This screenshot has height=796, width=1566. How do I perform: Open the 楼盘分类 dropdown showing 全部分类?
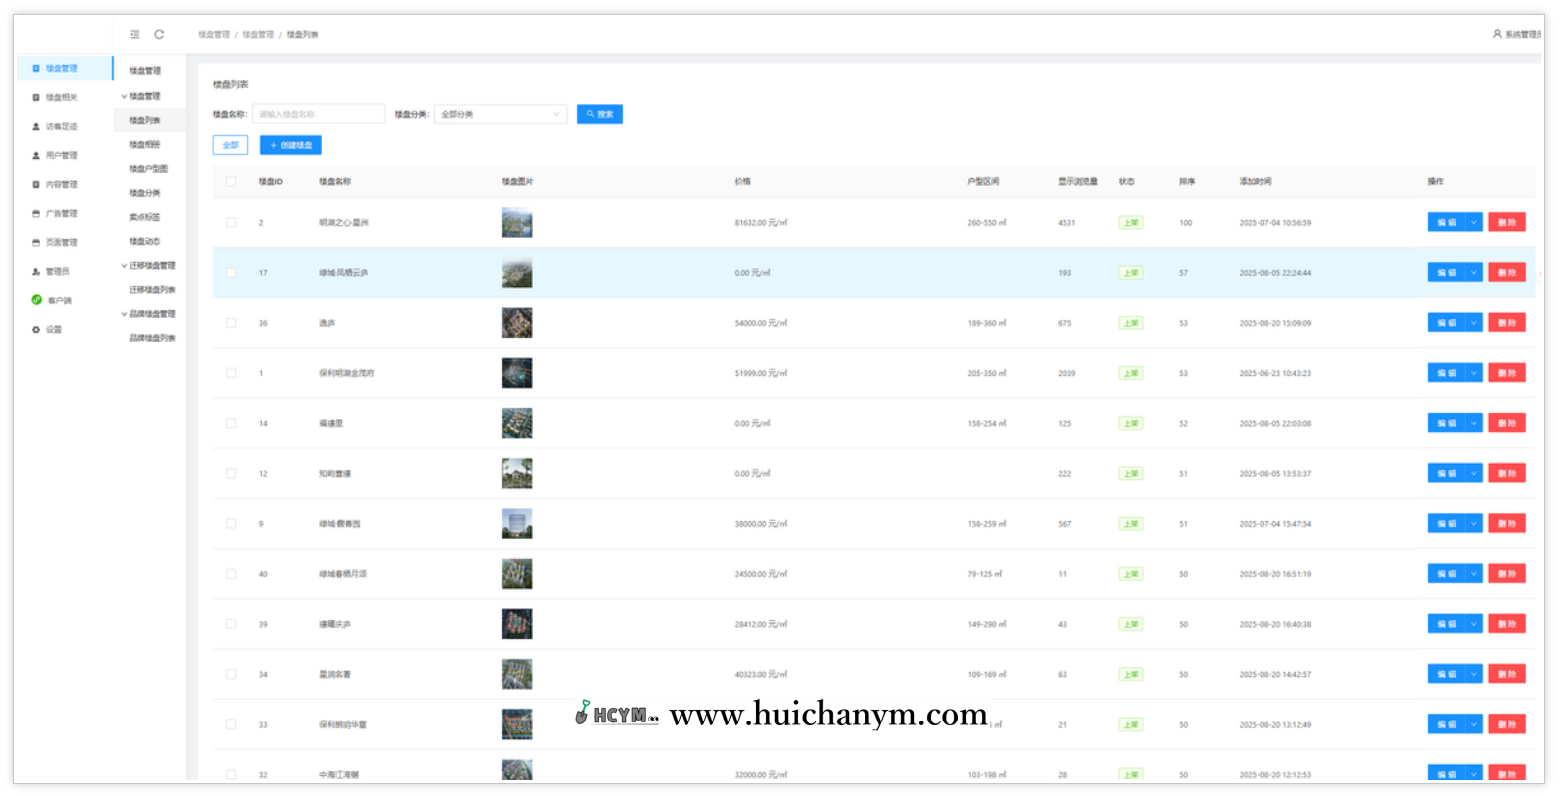(500, 115)
